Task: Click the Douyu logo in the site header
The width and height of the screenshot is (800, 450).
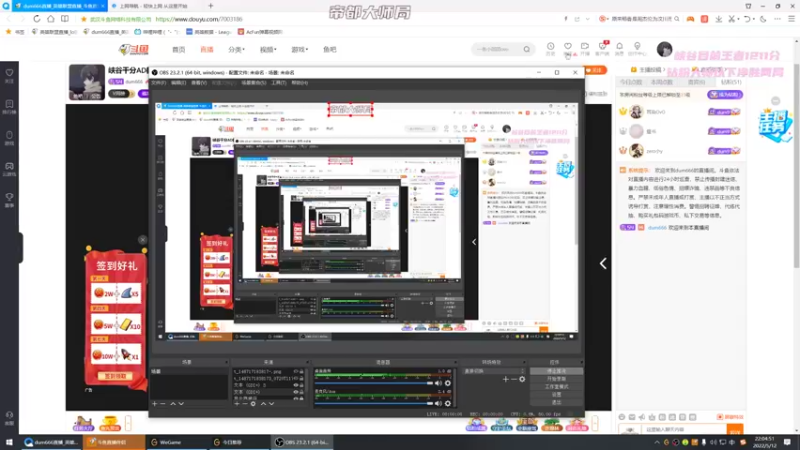Action: [x=134, y=49]
